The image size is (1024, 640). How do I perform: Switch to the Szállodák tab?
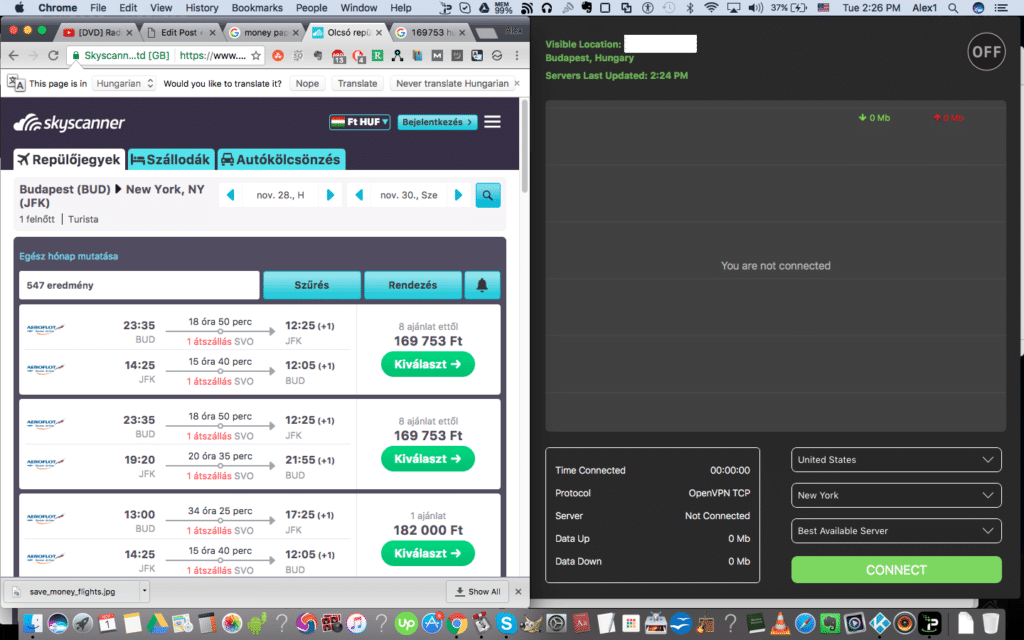pos(170,159)
